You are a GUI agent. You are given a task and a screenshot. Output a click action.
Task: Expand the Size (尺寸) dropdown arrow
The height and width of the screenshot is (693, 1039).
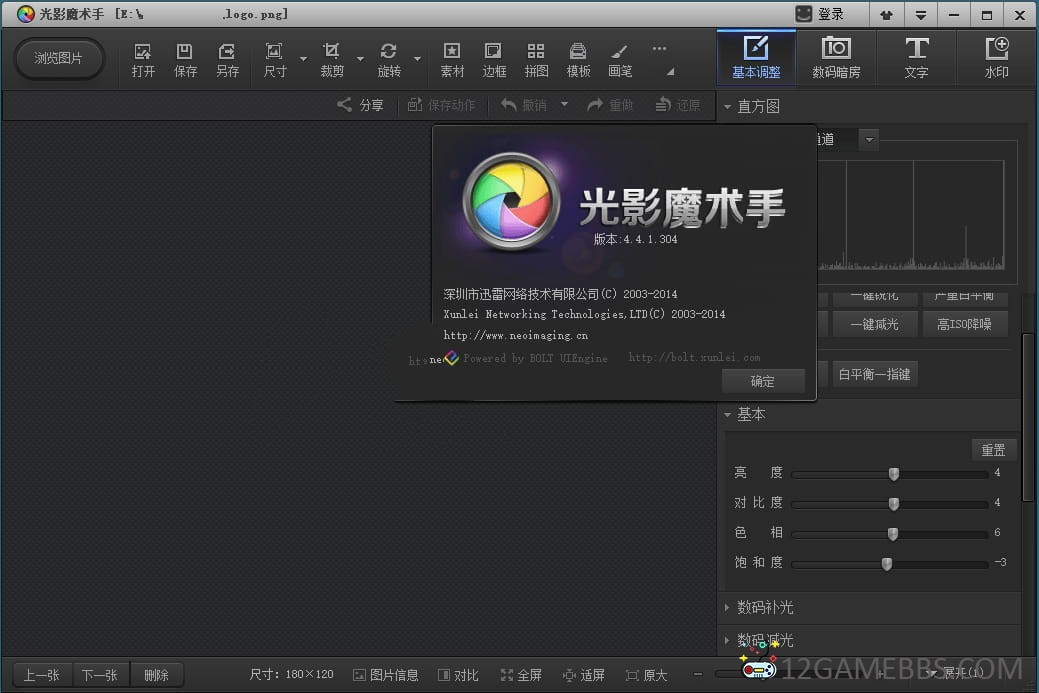point(303,59)
